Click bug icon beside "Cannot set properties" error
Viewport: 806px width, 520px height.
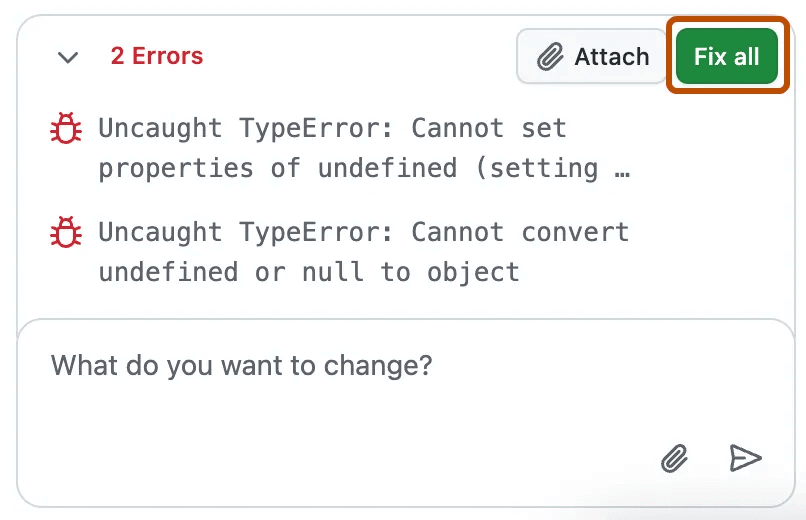pyautogui.click(x=66, y=129)
